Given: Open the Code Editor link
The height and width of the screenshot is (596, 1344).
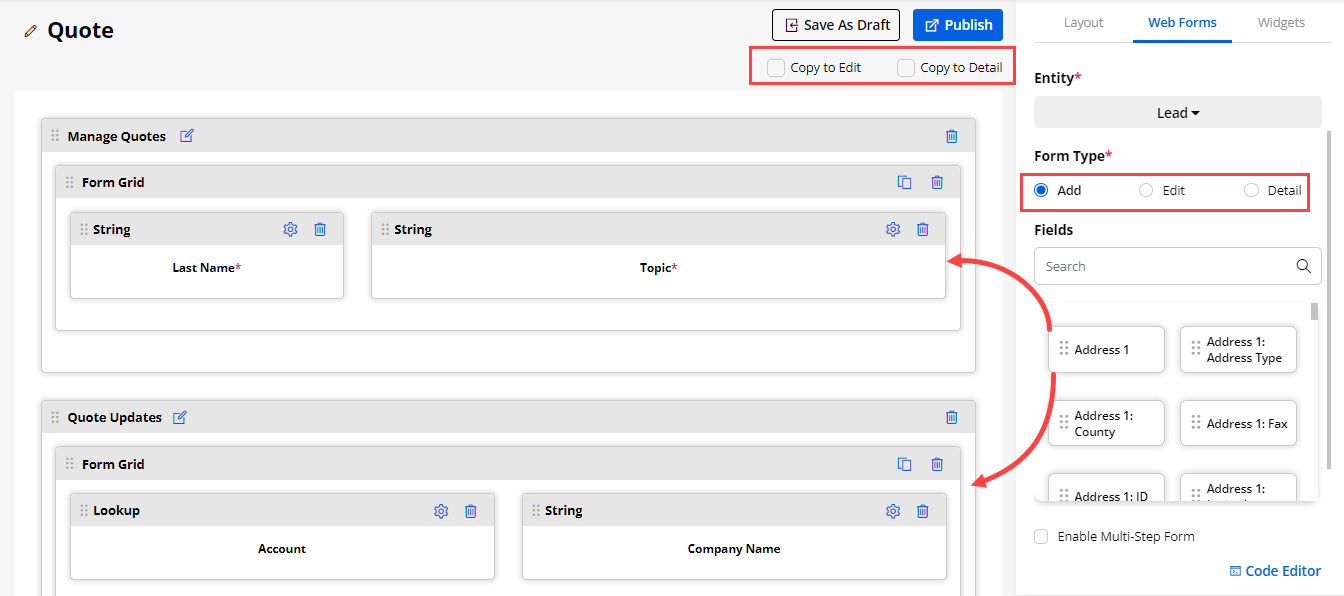Looking at the screenshot, I should coord(1275,571).
